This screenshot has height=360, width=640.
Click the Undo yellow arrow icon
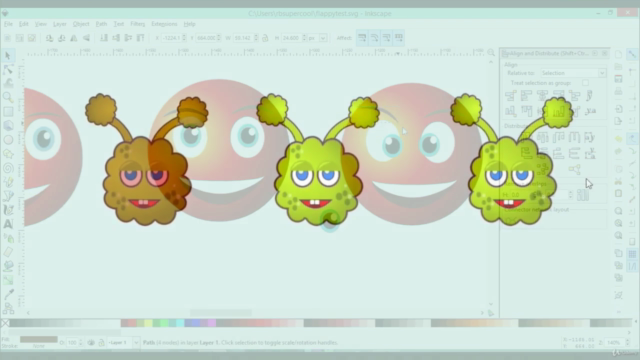coord(618,139)
